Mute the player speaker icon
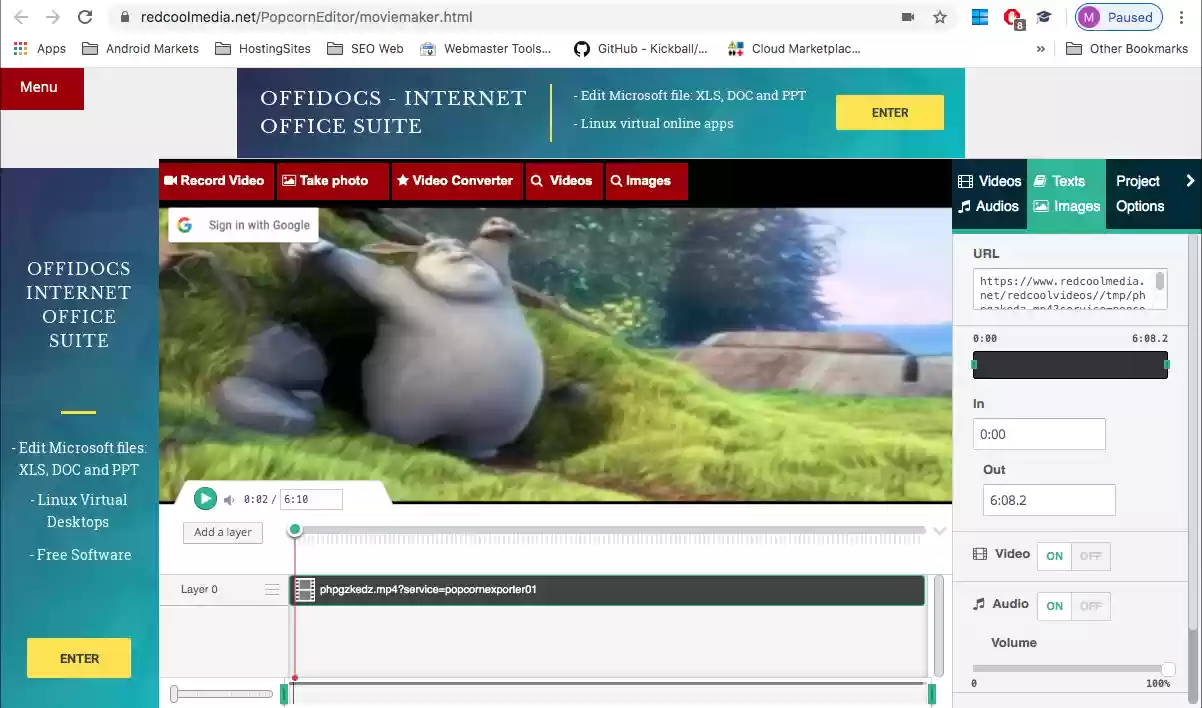Image resolution: width=1202 pixels, height=708 pixels. 229,499
